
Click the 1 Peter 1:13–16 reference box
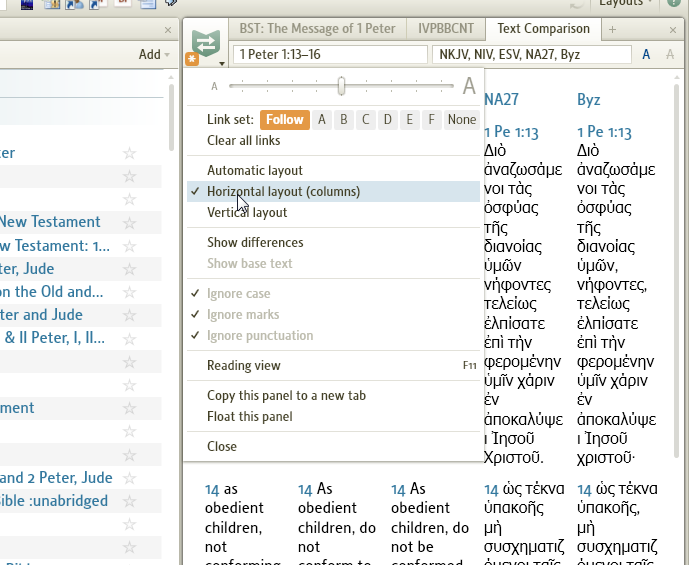(x=330, y=54)
